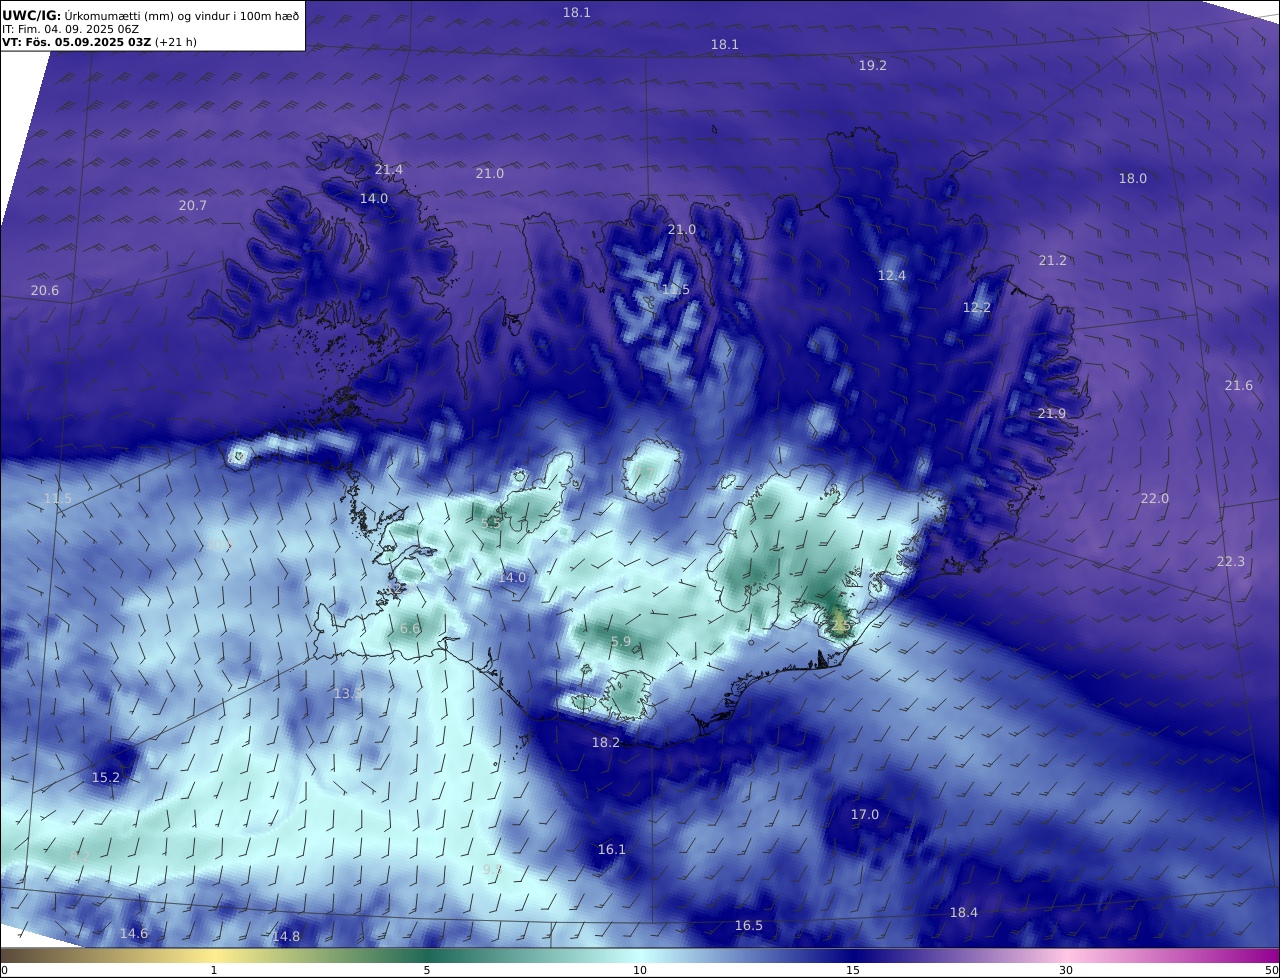Click the colorbar tick label 30
This screenshot has height=978, width=1280.
(x=1066, y=970)
